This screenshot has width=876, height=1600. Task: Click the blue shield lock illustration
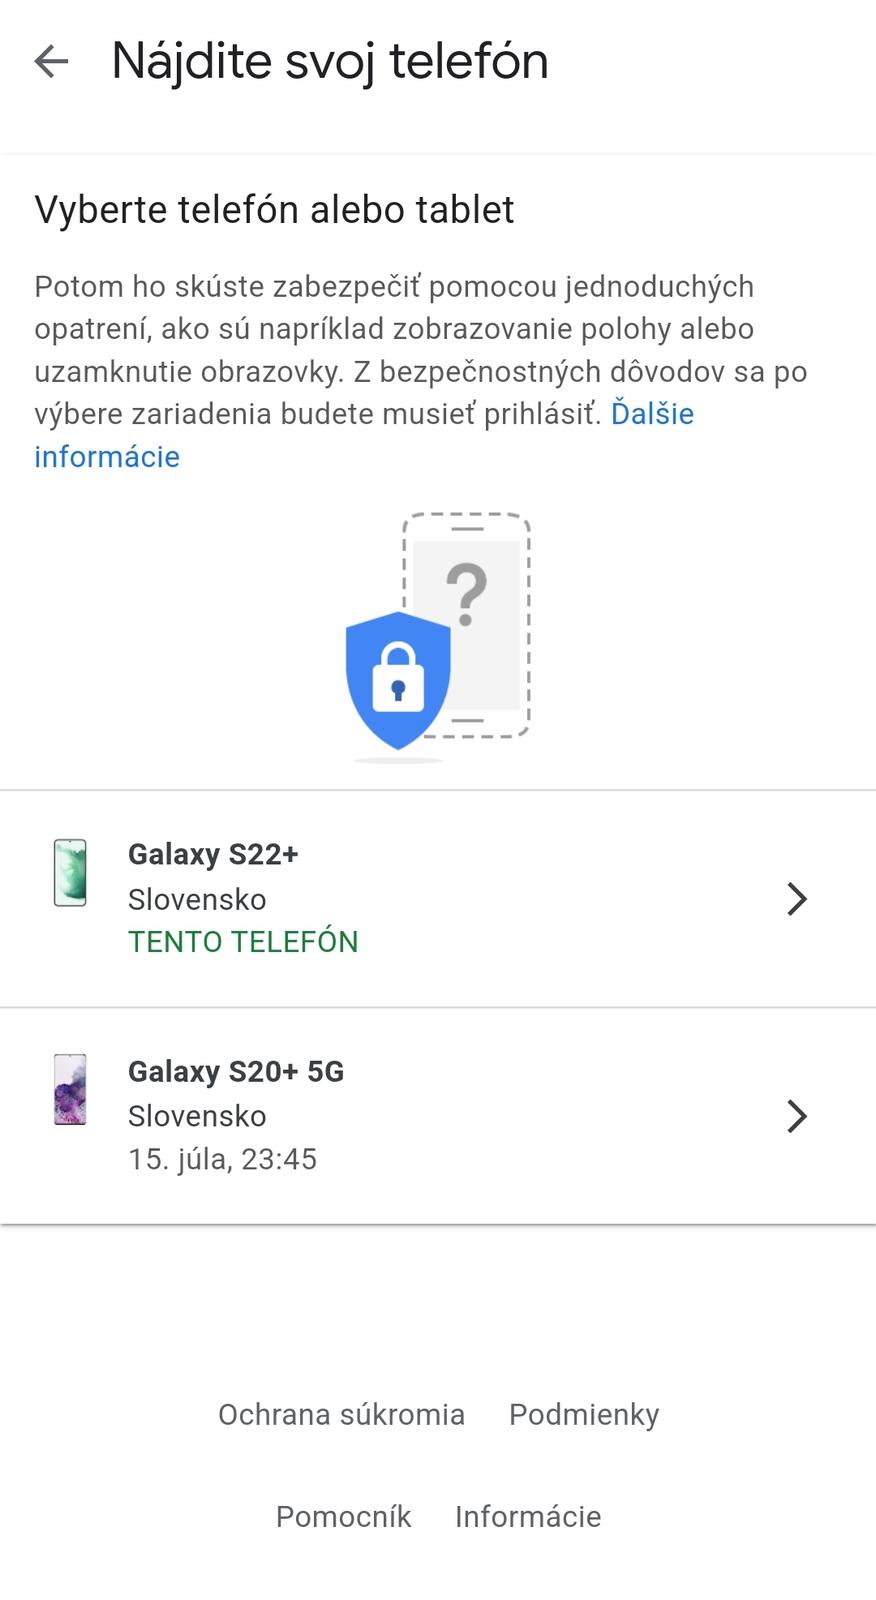click(397, 680)
